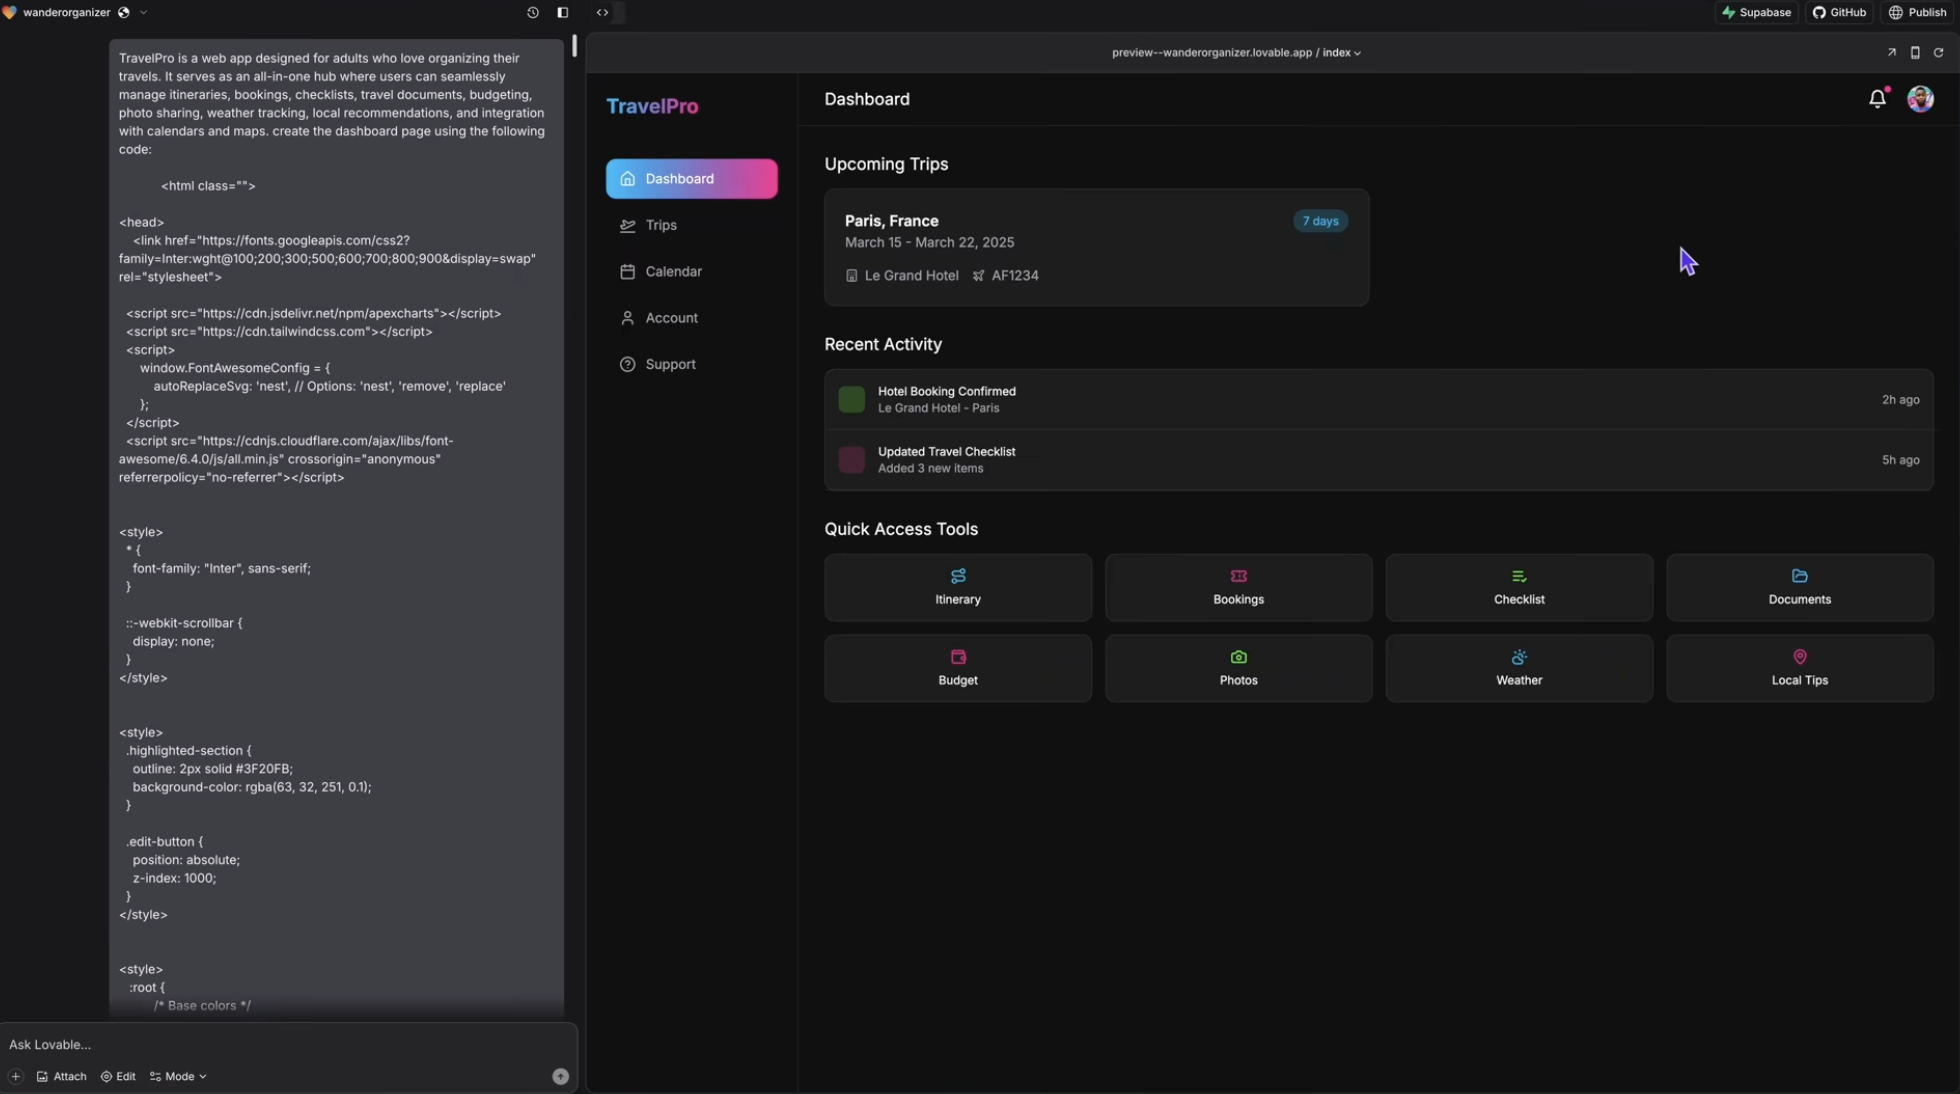Open the Budget quick access tool
The width and height of the screenshot is (1960, 1094).
tap(957, 668)
